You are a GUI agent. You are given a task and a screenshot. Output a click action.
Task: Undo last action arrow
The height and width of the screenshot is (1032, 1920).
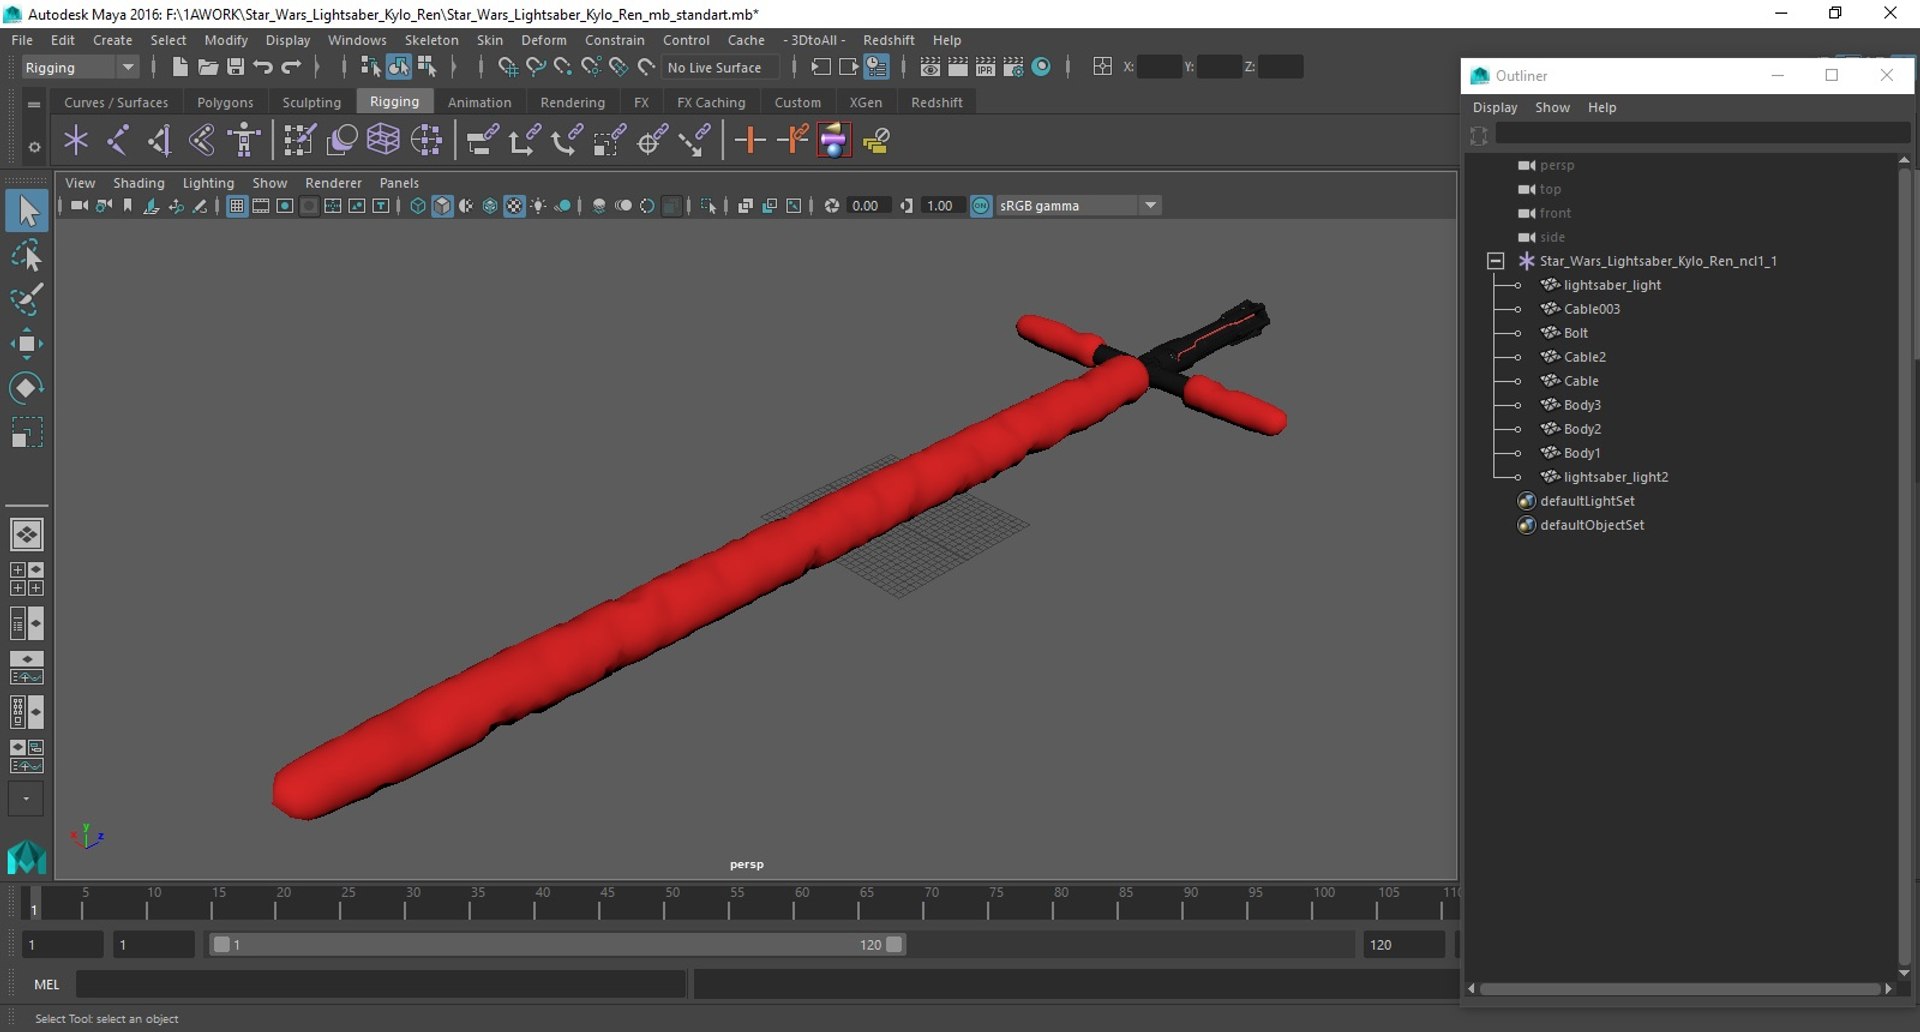tap(263, 67)
